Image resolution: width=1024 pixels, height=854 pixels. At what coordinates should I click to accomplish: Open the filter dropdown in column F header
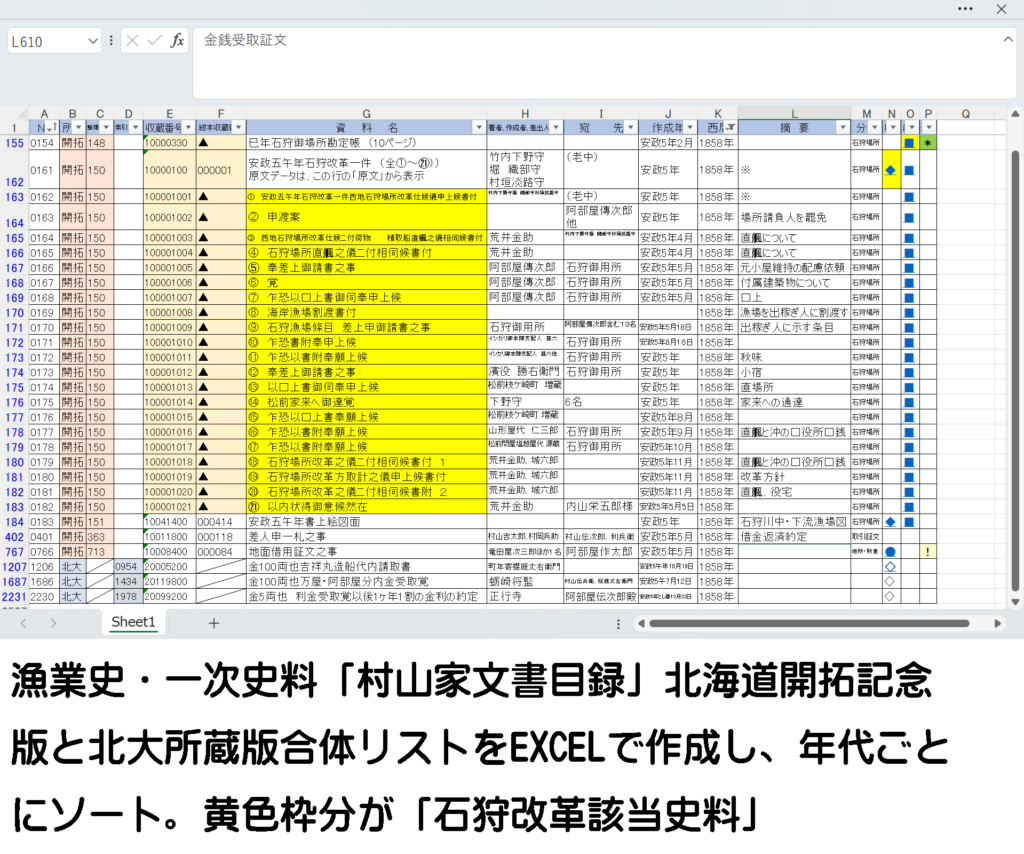238,127
